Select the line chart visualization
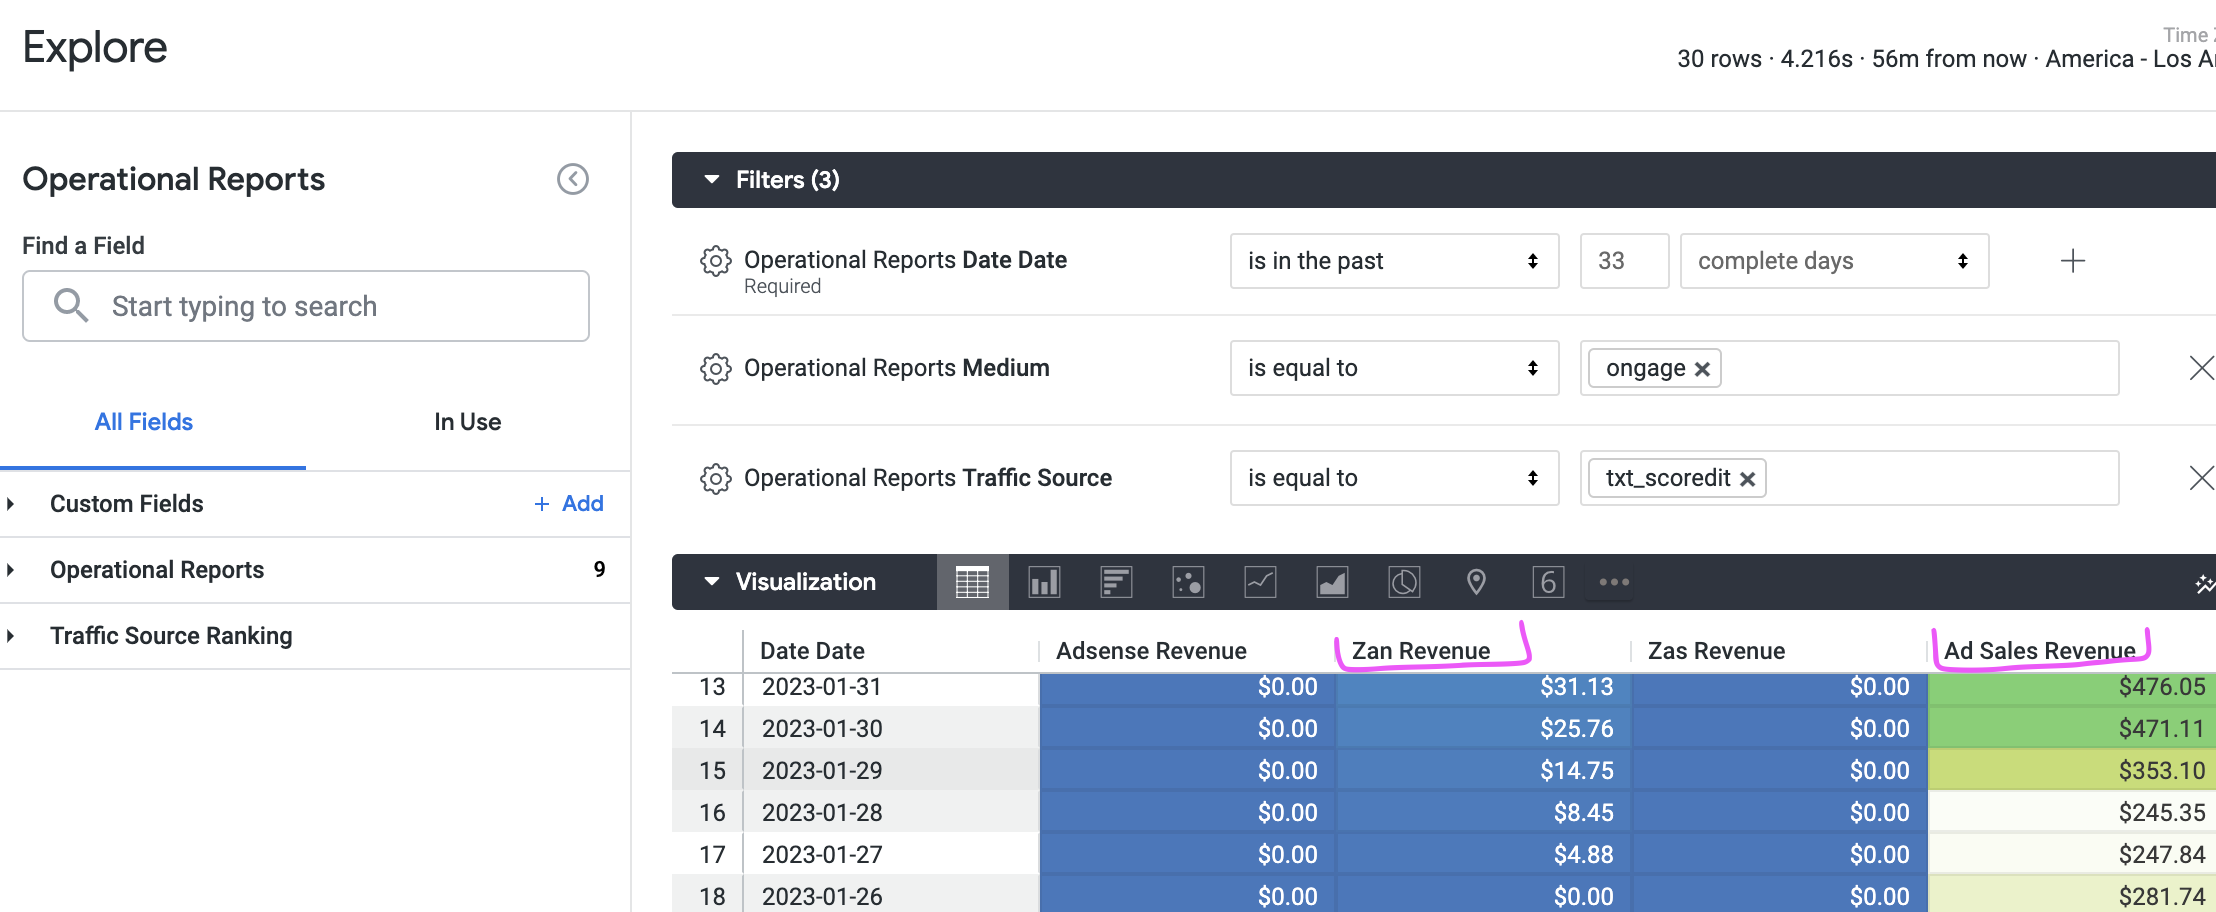 tap(1260, 581)
